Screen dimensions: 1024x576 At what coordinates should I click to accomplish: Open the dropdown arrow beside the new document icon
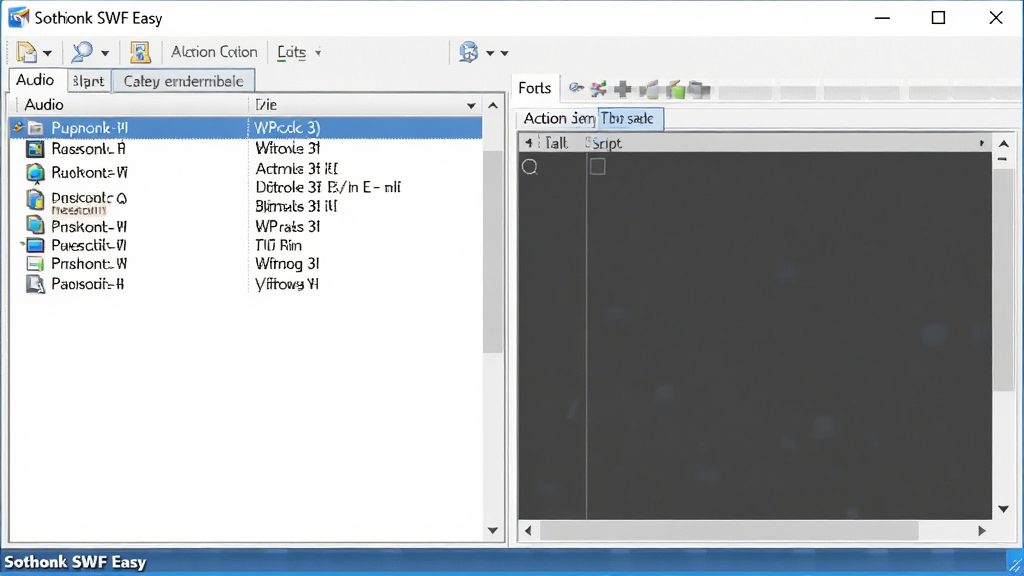tap(47, 54)
